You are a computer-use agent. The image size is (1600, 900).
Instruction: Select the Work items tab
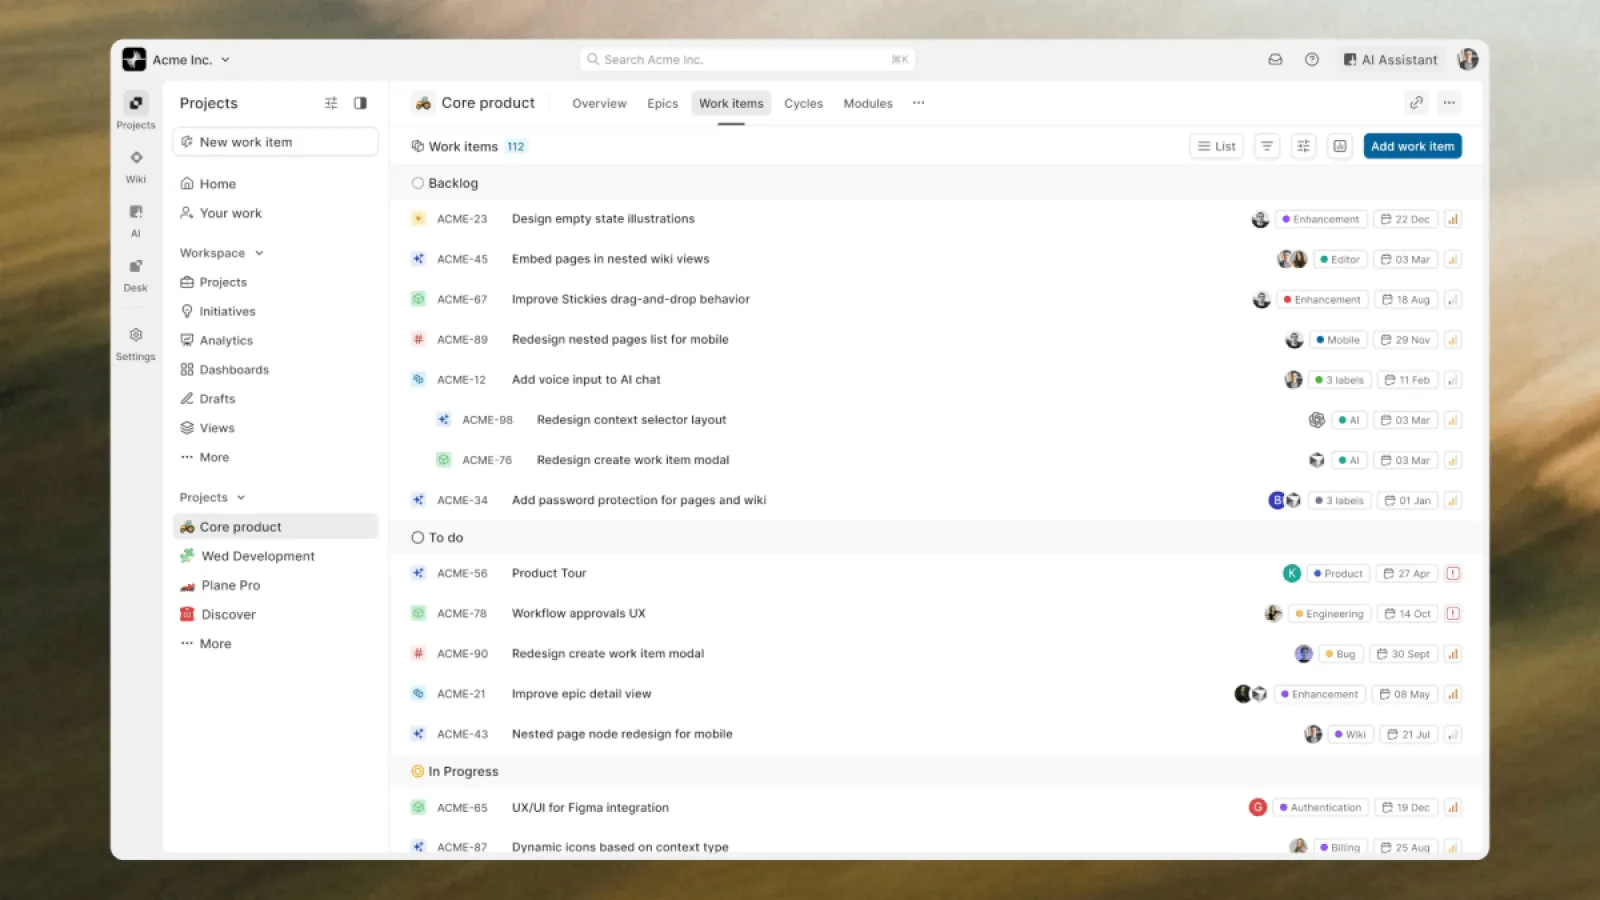[731, 103]
